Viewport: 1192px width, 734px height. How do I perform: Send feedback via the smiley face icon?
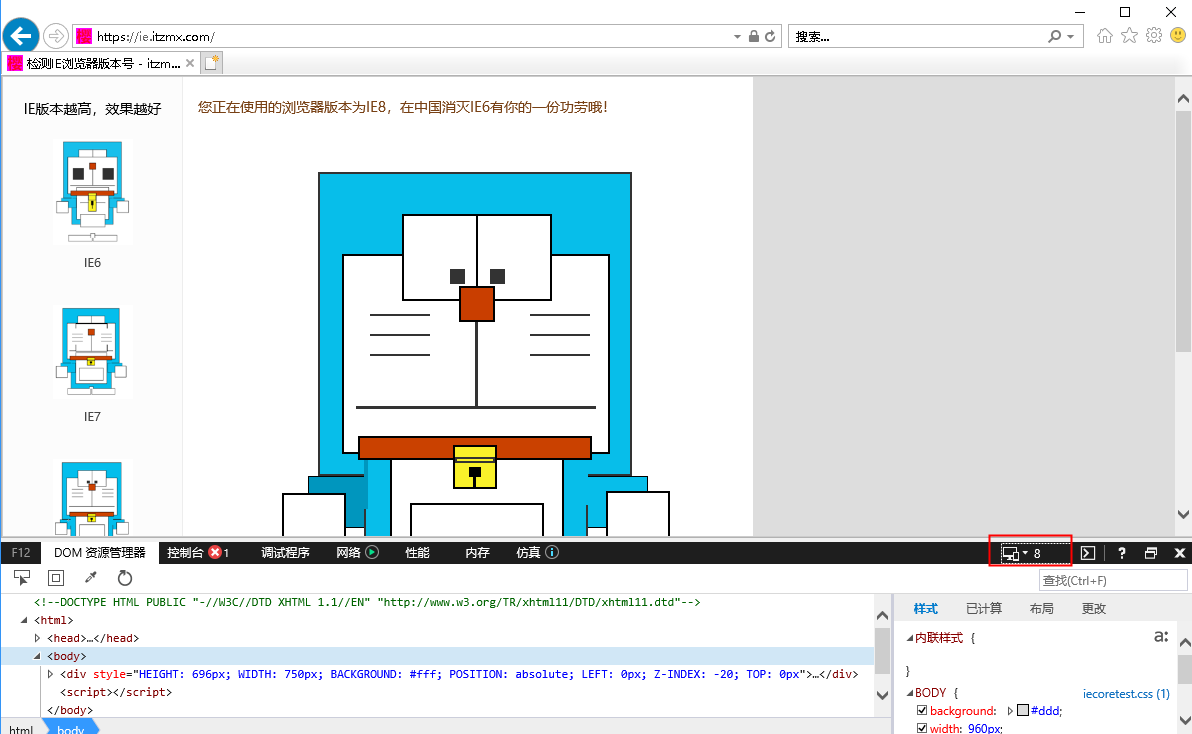pos(1178,36)
